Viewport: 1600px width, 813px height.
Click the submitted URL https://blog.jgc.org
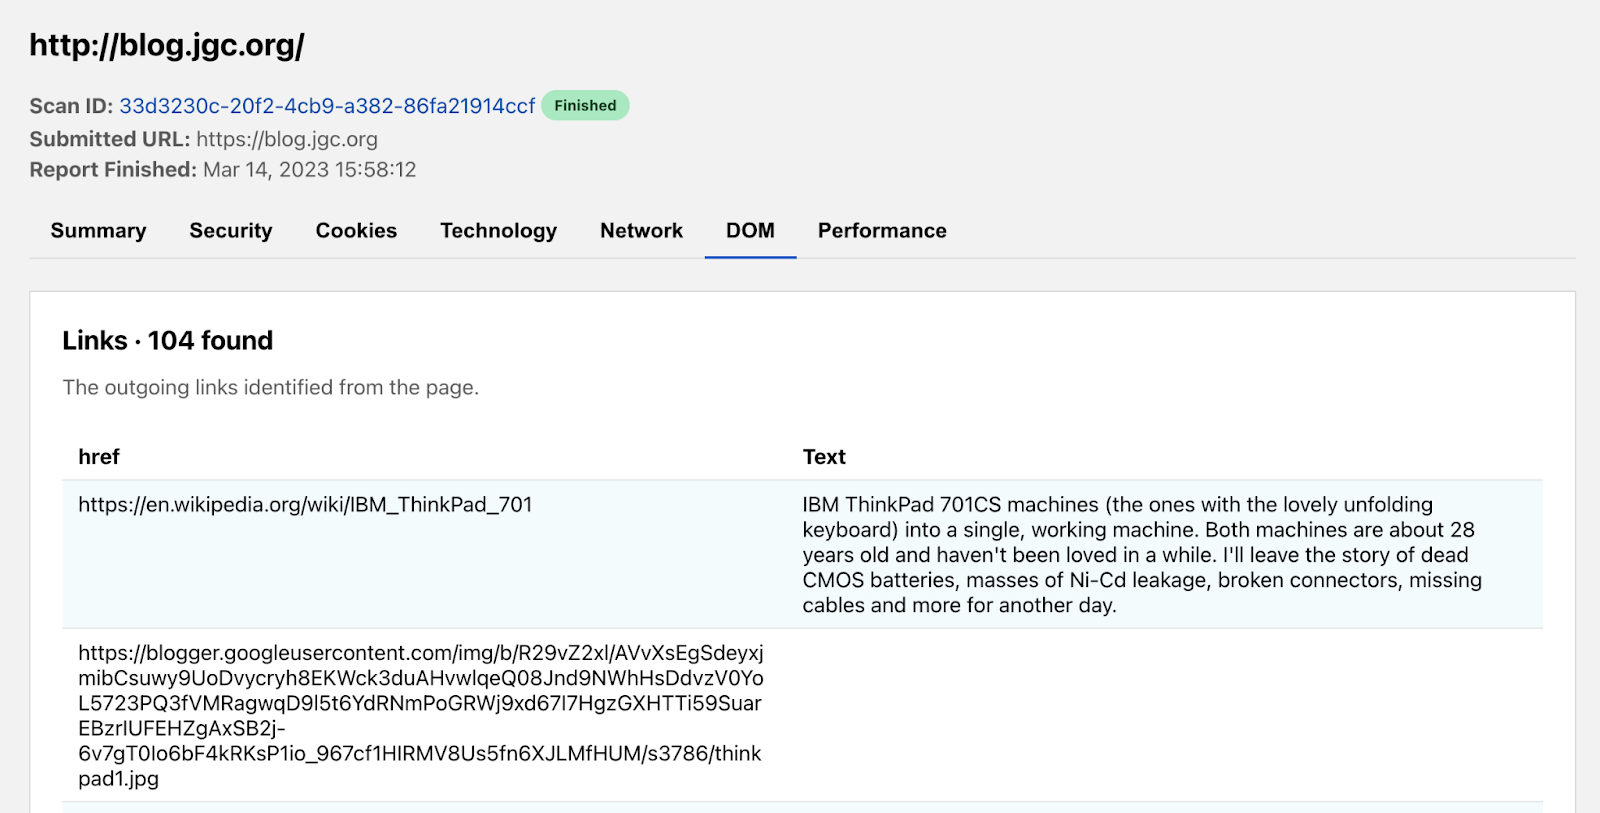click(x=287, y=139)
